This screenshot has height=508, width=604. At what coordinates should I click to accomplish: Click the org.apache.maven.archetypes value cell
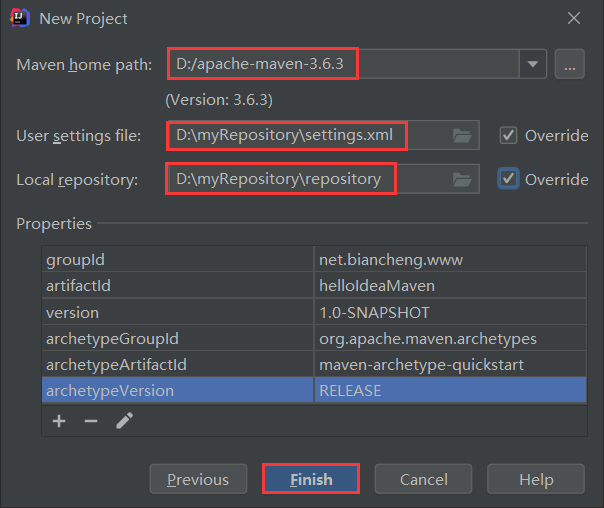[450, 338]
